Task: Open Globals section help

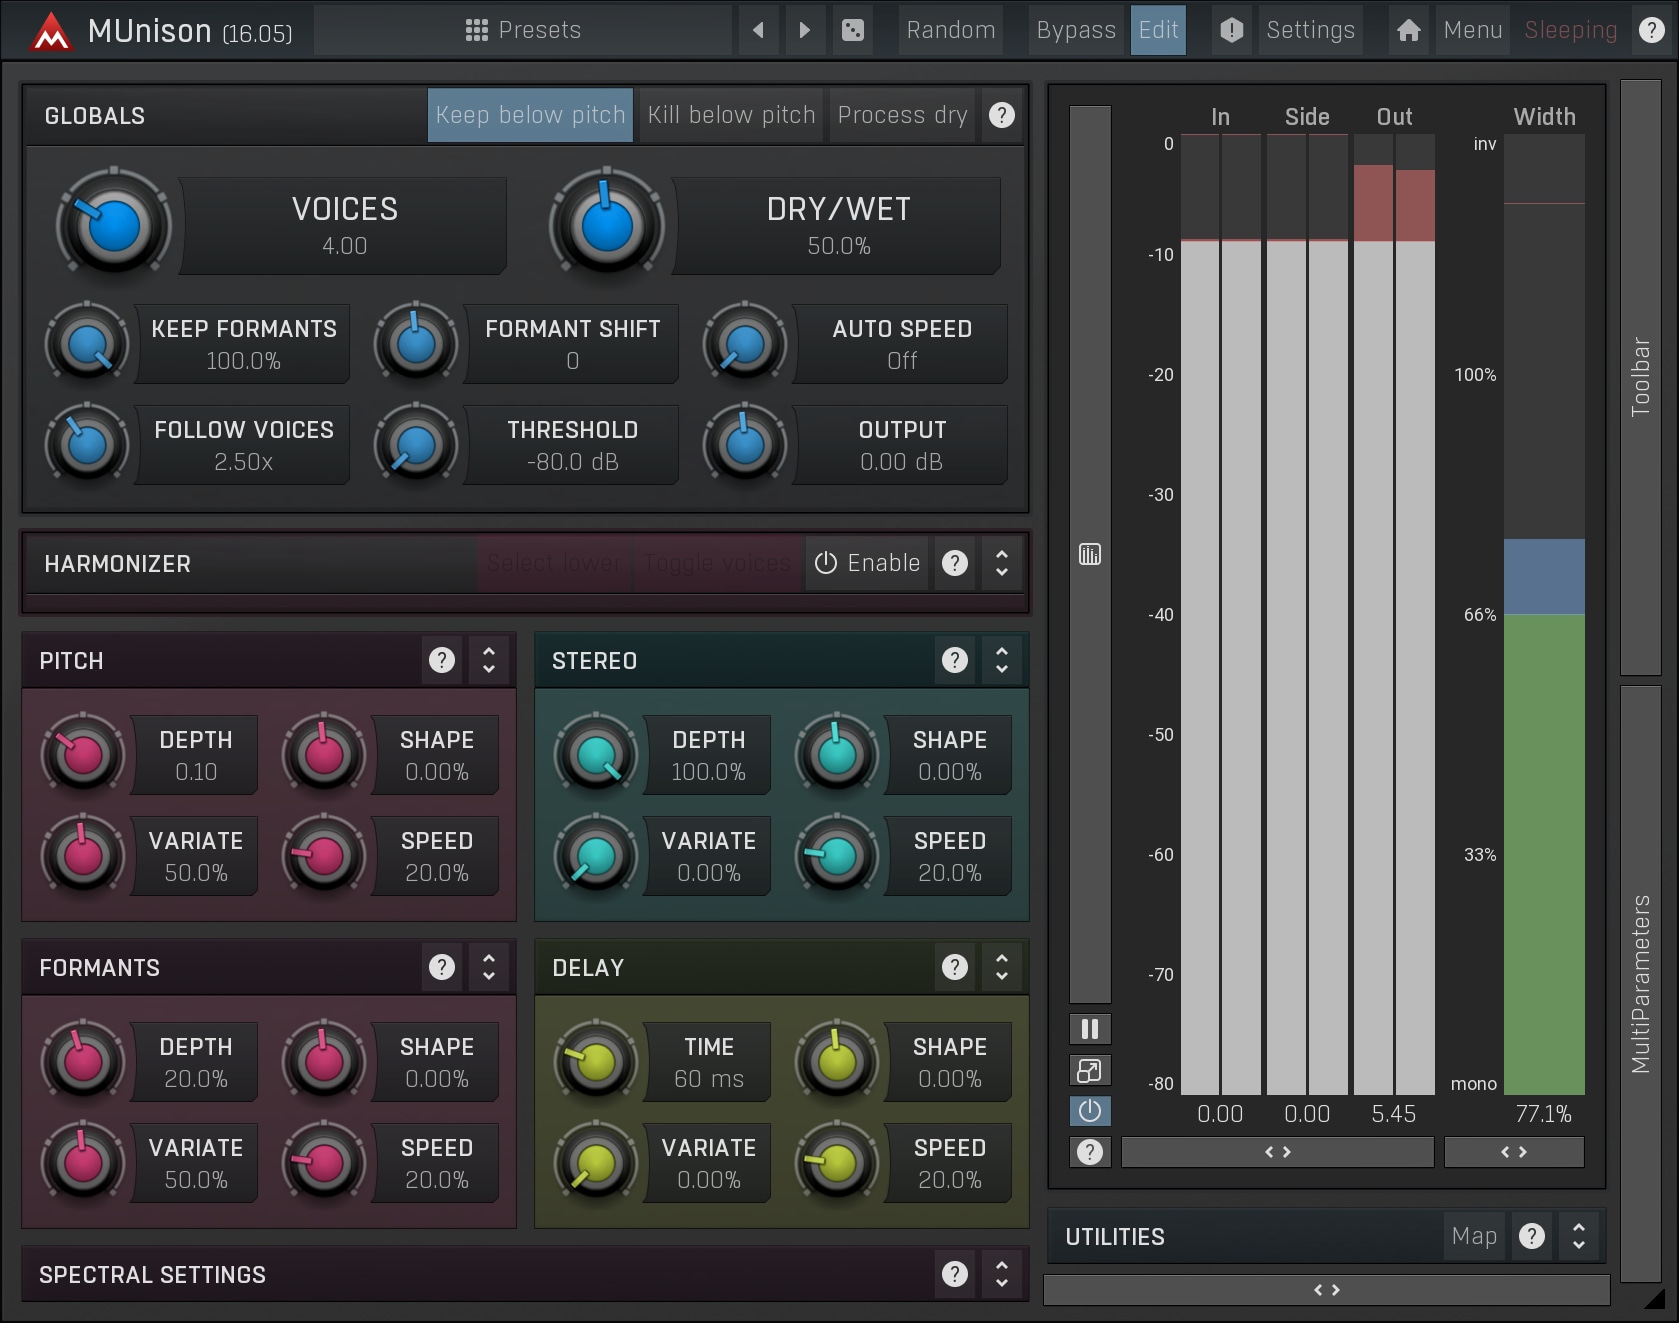Action: 1001,115
